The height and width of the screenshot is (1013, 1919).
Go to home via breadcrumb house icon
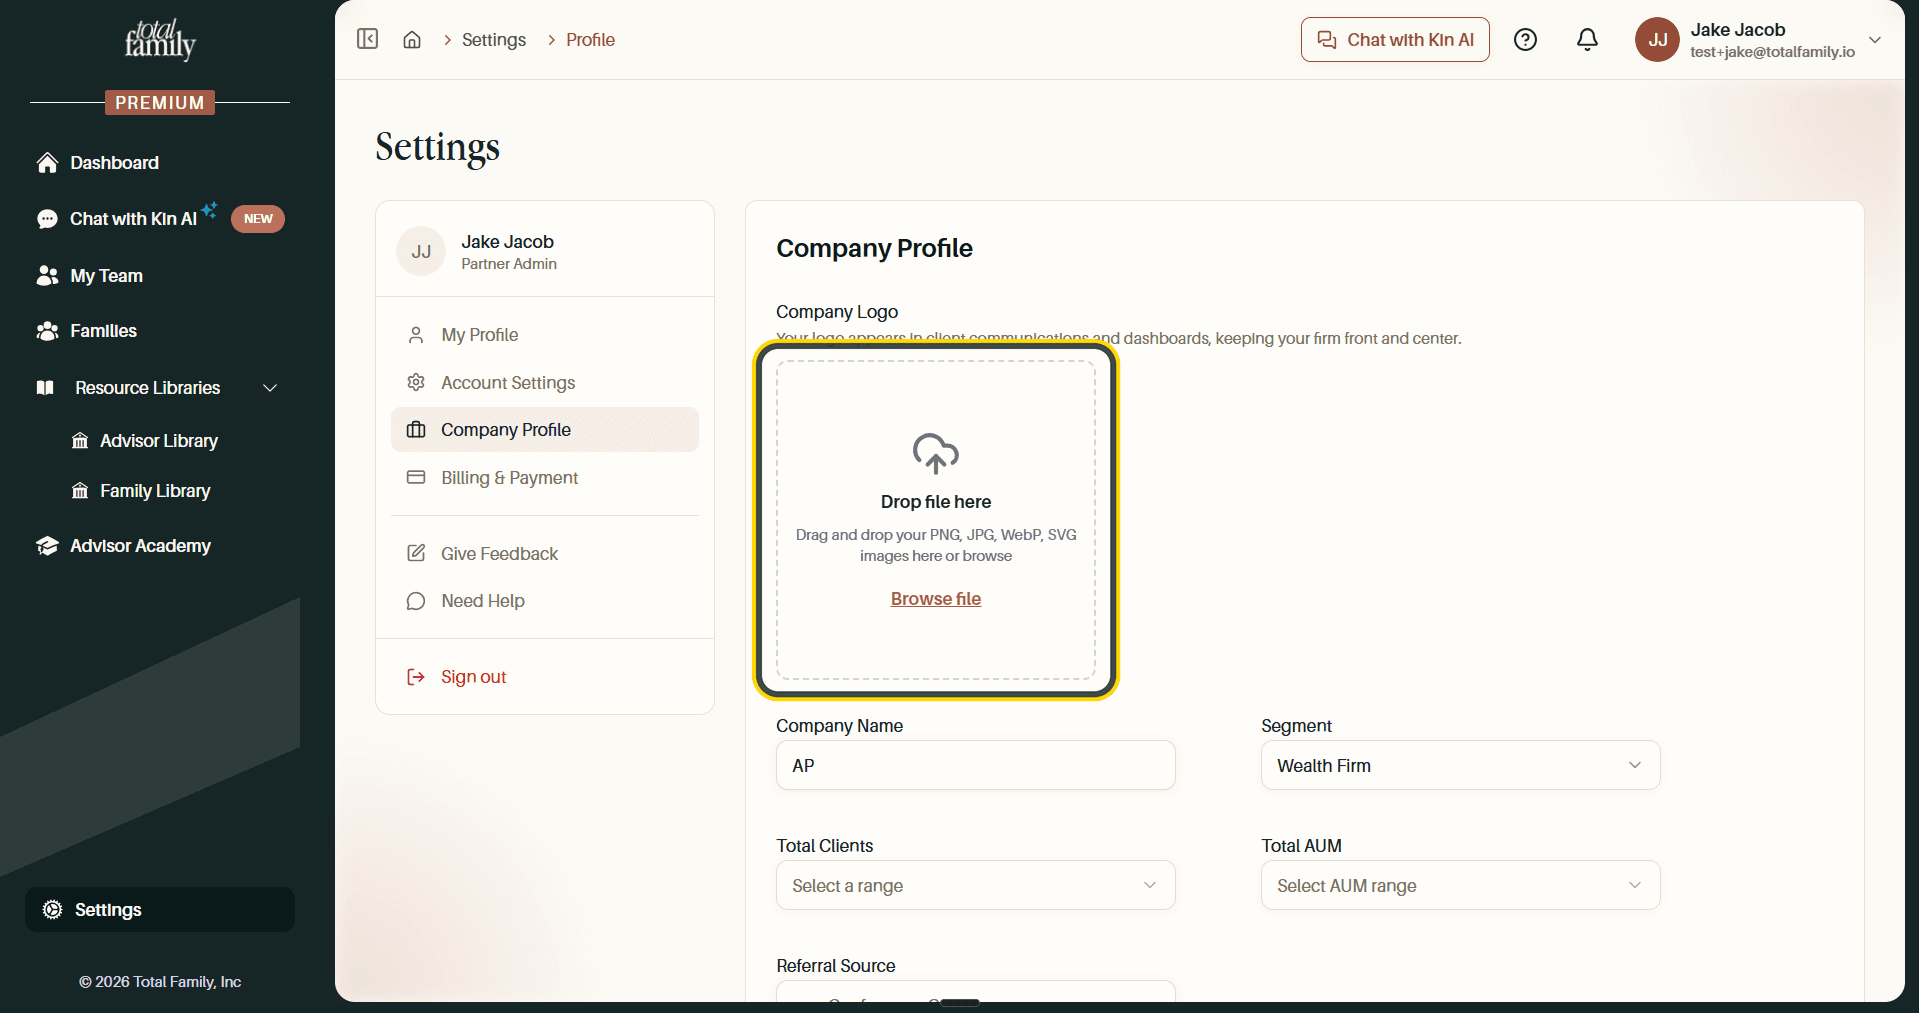412,40
